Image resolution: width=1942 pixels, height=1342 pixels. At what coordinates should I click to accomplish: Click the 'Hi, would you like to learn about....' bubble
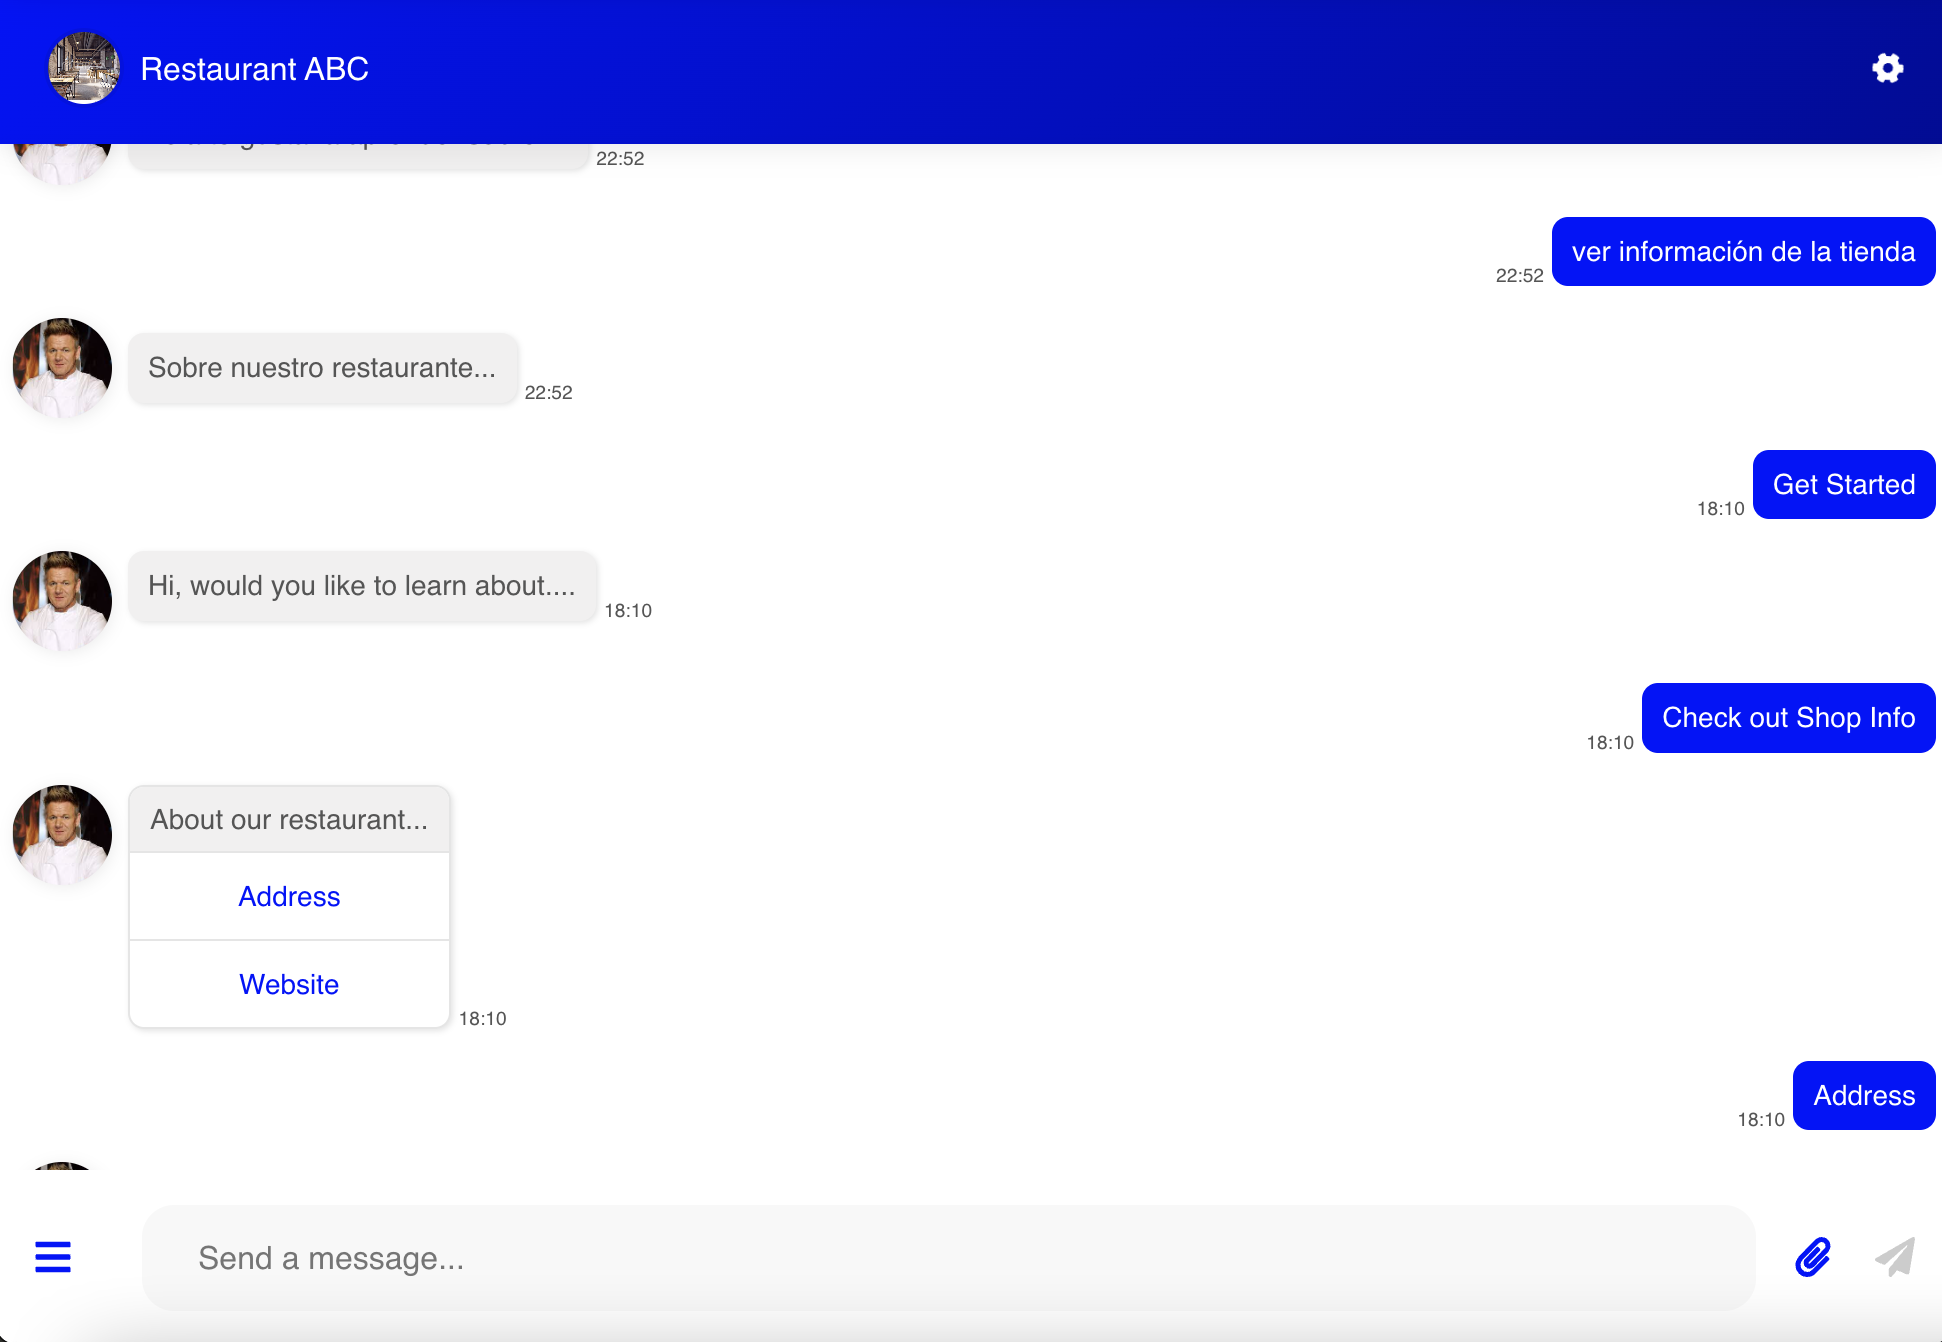click(x=361, y=586)
